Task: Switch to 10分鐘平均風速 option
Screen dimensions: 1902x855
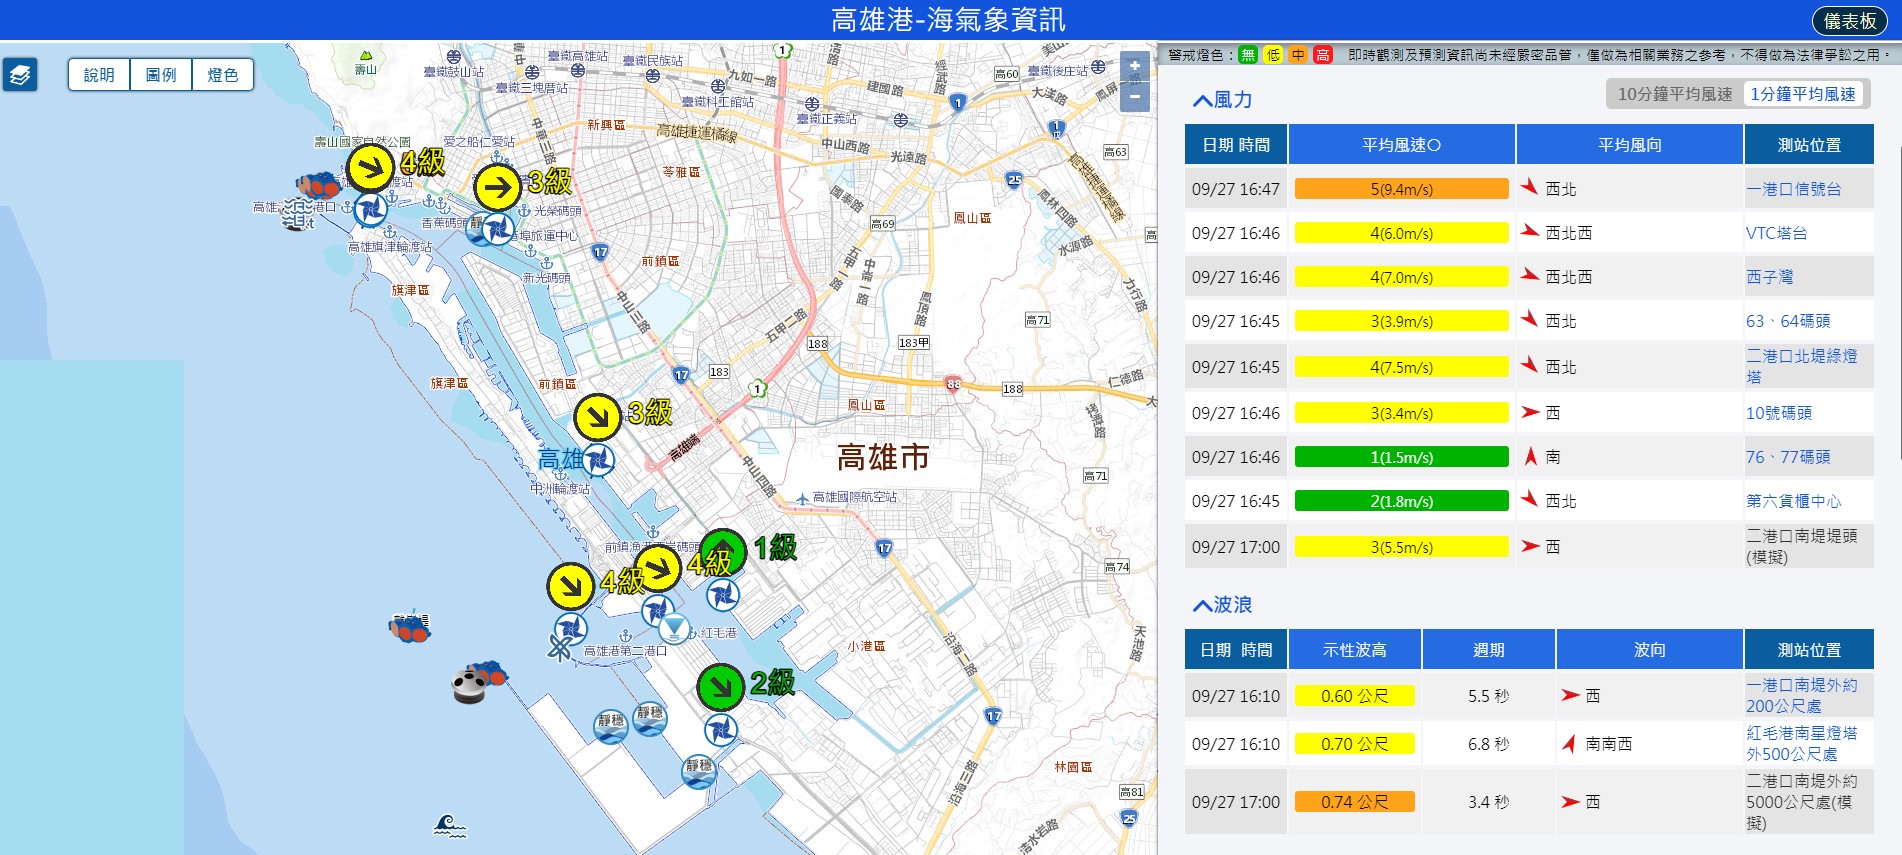Action: point(1675,94)
